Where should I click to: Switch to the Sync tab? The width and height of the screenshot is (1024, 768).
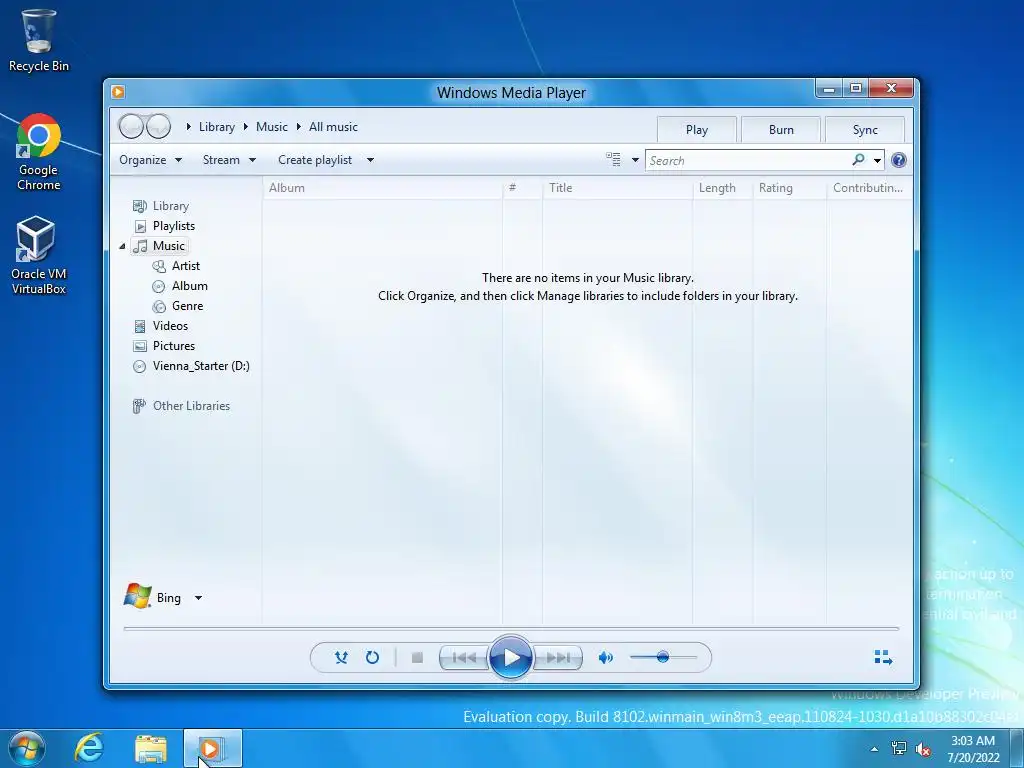(865, 130)
